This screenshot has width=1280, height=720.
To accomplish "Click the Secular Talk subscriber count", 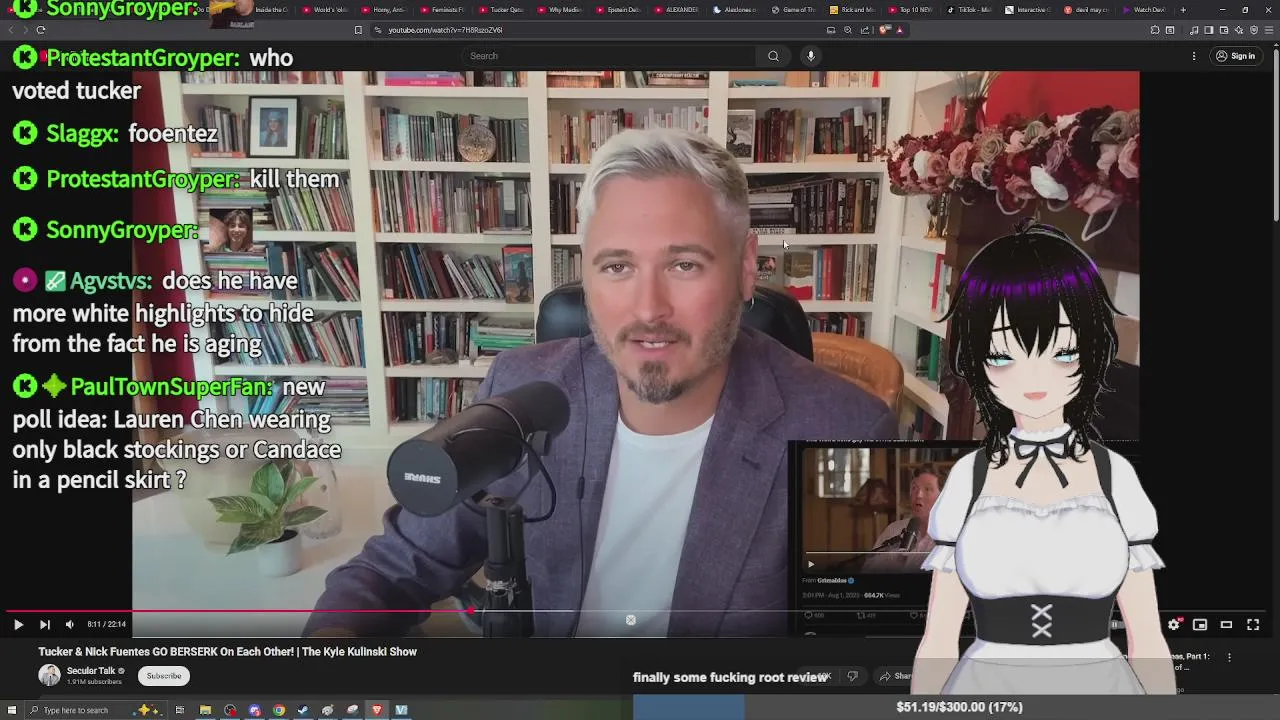I will (94, 682).
